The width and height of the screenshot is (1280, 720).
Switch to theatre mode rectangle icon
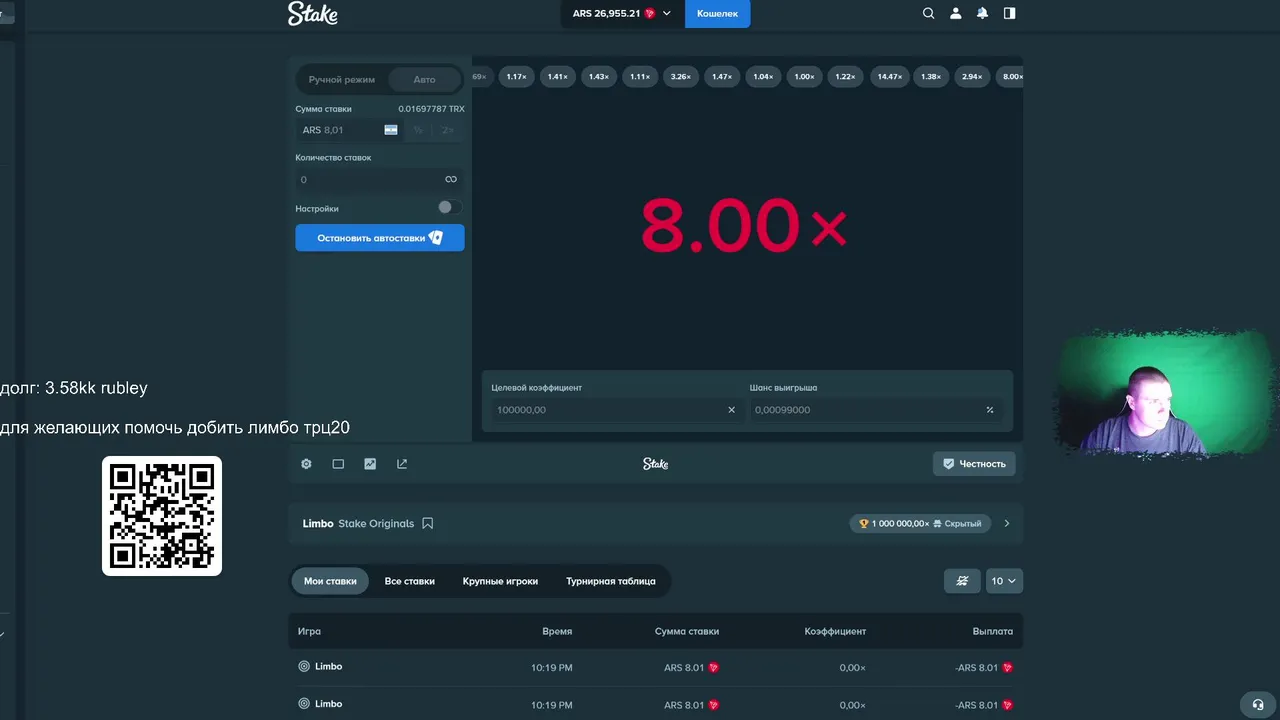click(x=338, y=464)
